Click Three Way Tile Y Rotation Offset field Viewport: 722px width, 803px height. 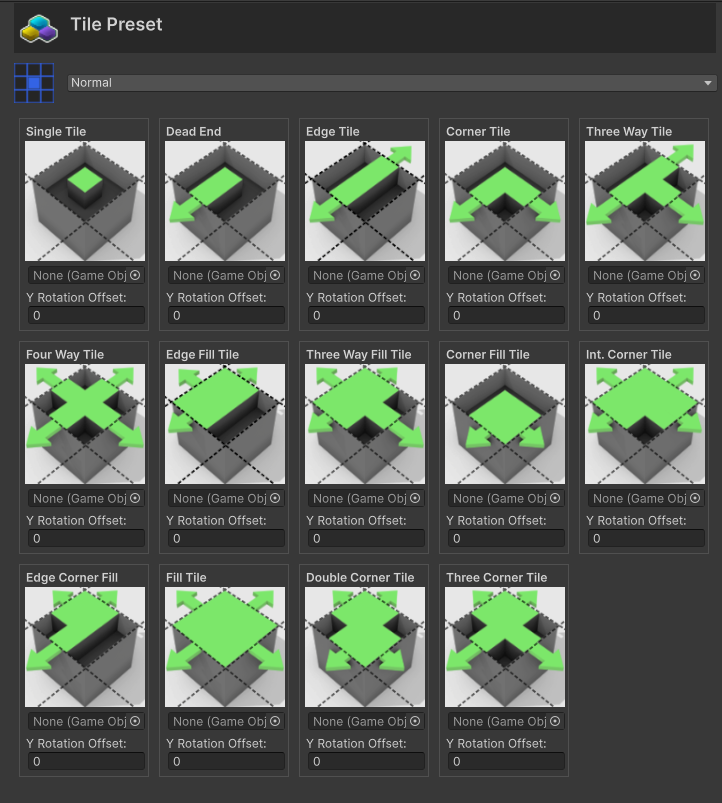(x=646, y=315)
